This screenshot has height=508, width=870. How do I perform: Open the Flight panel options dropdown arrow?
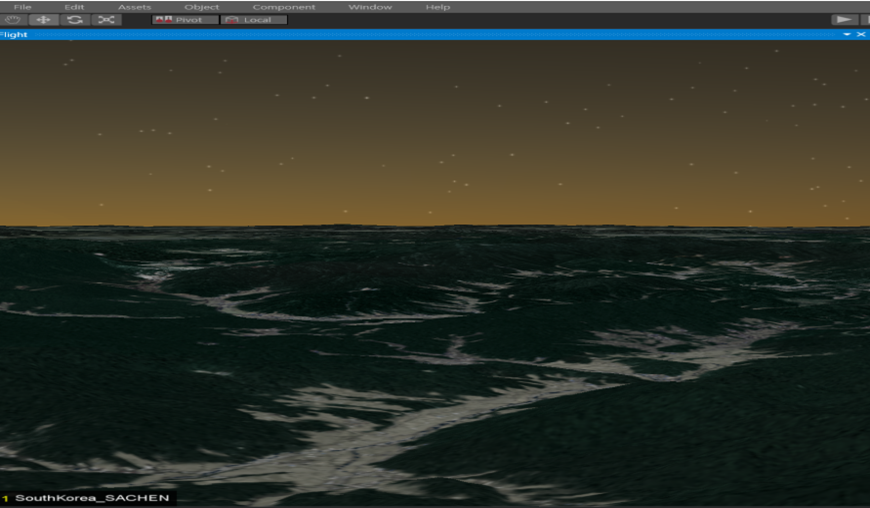point(847,35)
